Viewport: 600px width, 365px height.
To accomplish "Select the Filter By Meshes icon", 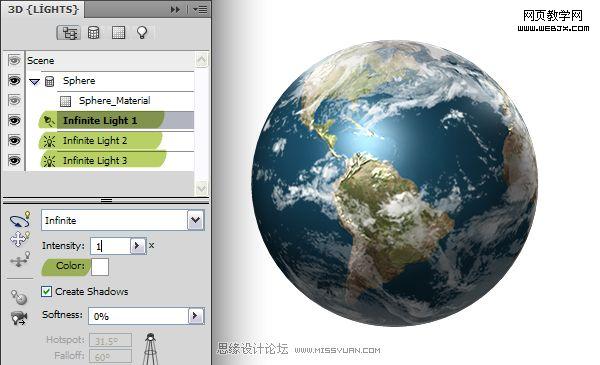I will coord(93,33).
